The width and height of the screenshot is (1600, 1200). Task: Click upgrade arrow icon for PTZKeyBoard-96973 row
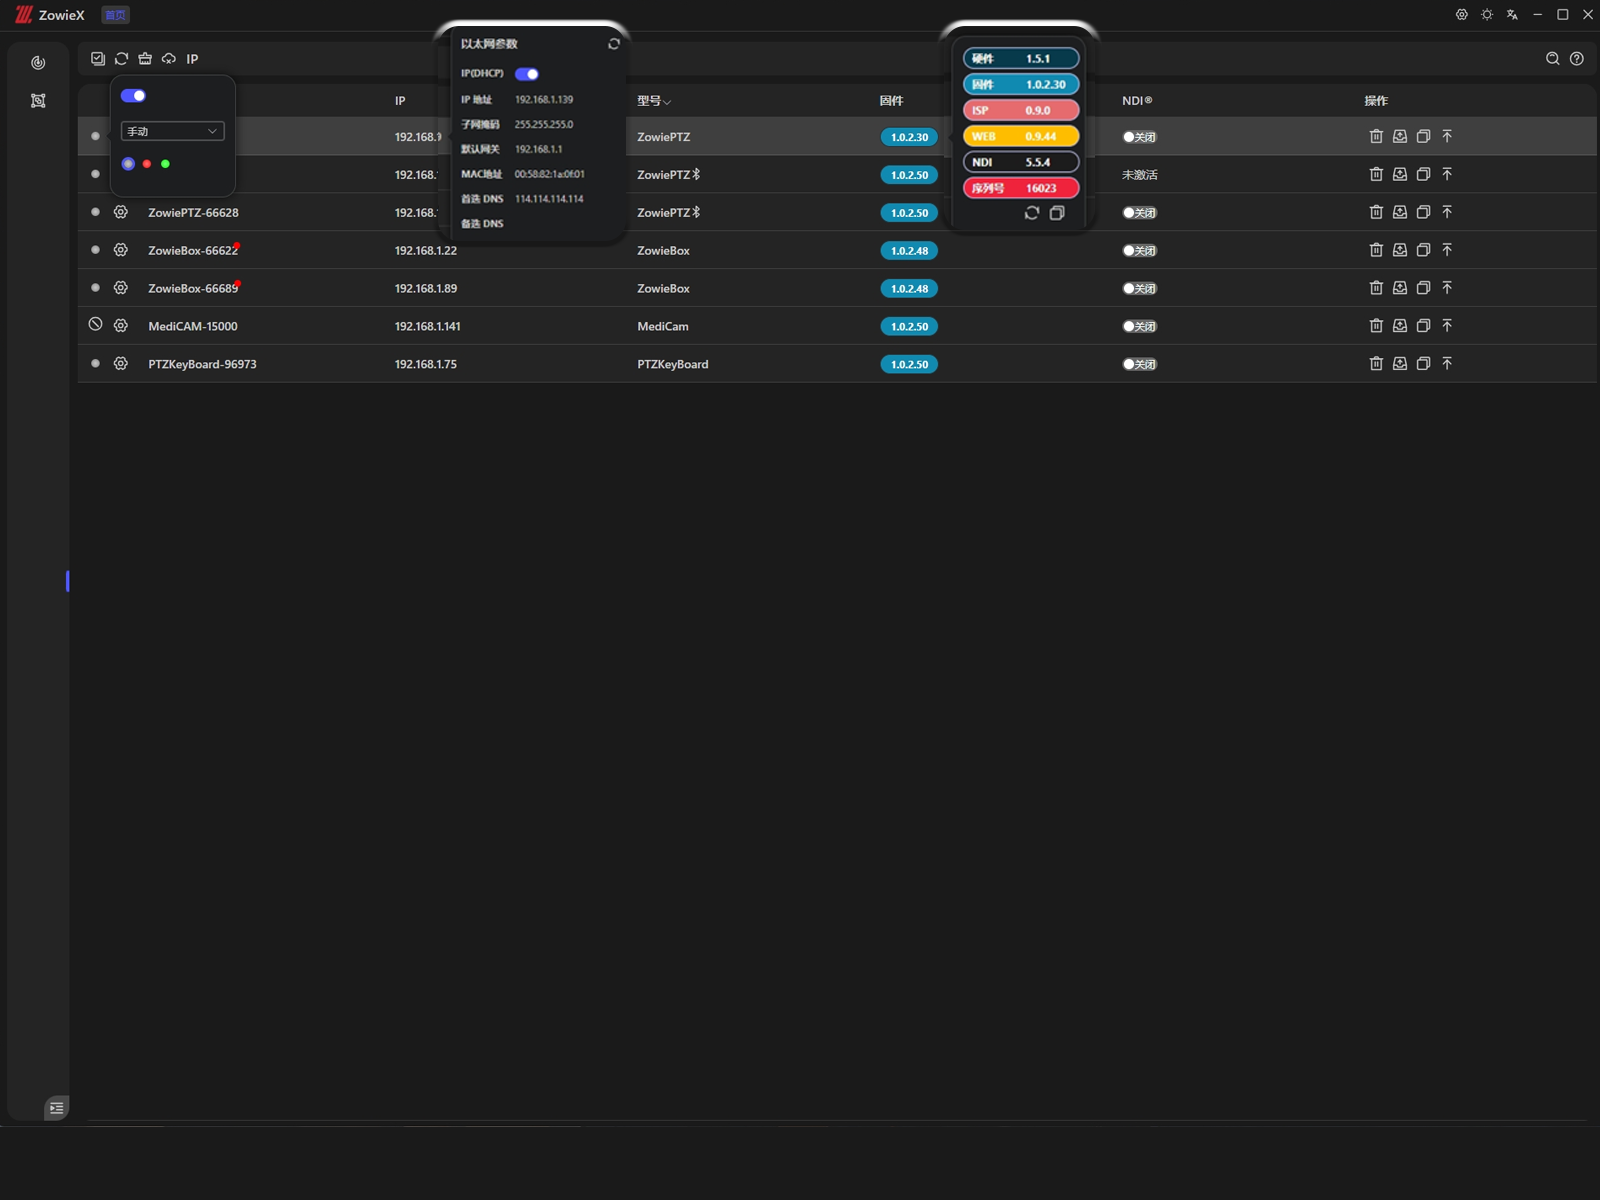click(1447, 364)
